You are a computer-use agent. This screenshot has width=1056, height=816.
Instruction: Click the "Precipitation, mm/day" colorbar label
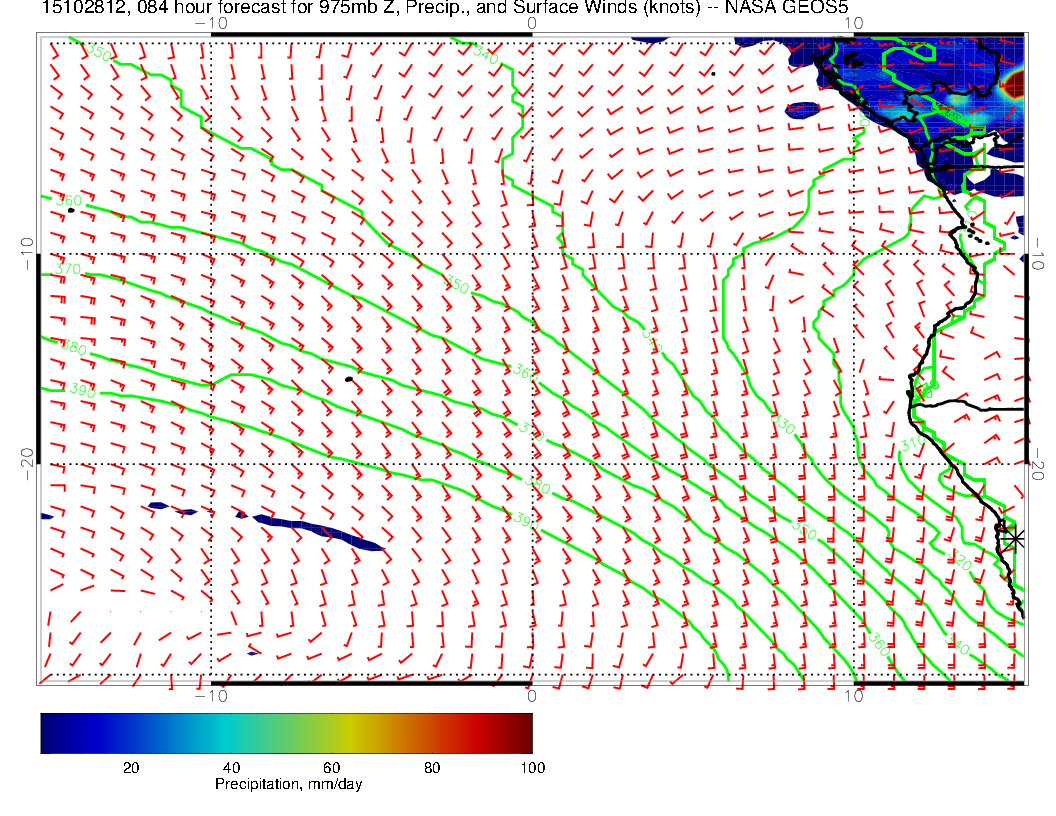click(288, 785)
